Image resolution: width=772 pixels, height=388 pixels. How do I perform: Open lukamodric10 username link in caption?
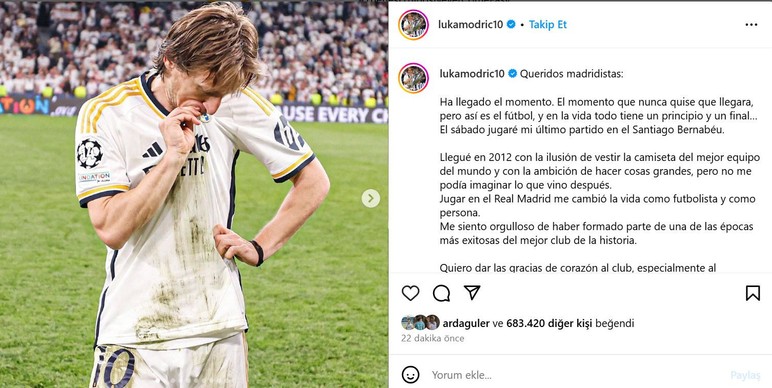pos(472,74)
